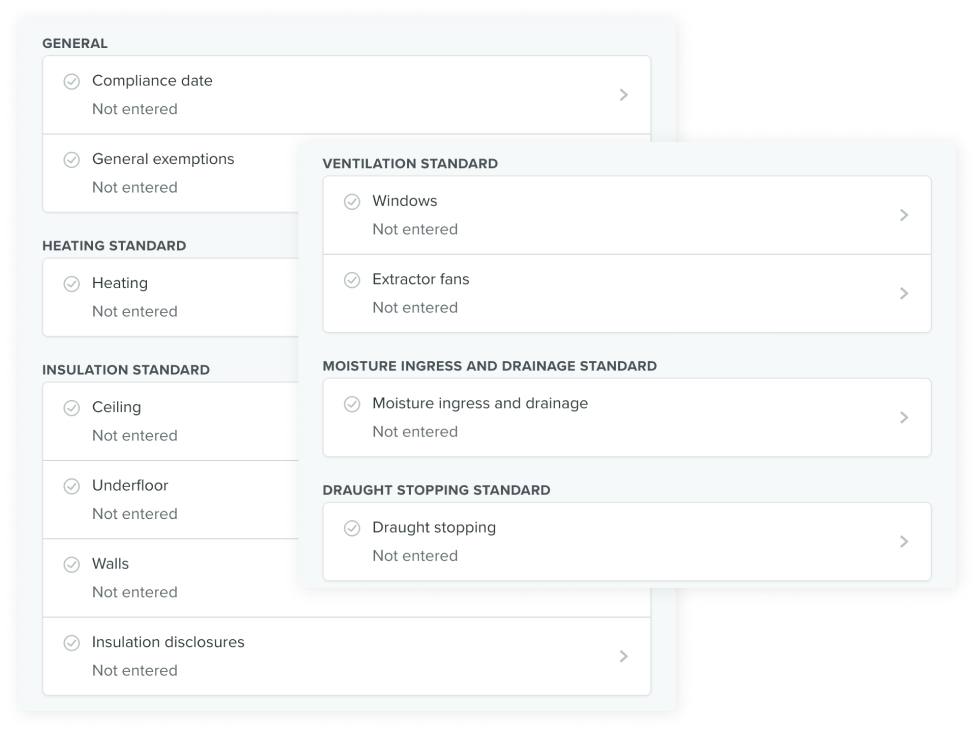Click the Ceiling status check icon
Viewport: 976px width, 731px height.
coord(72,408)
